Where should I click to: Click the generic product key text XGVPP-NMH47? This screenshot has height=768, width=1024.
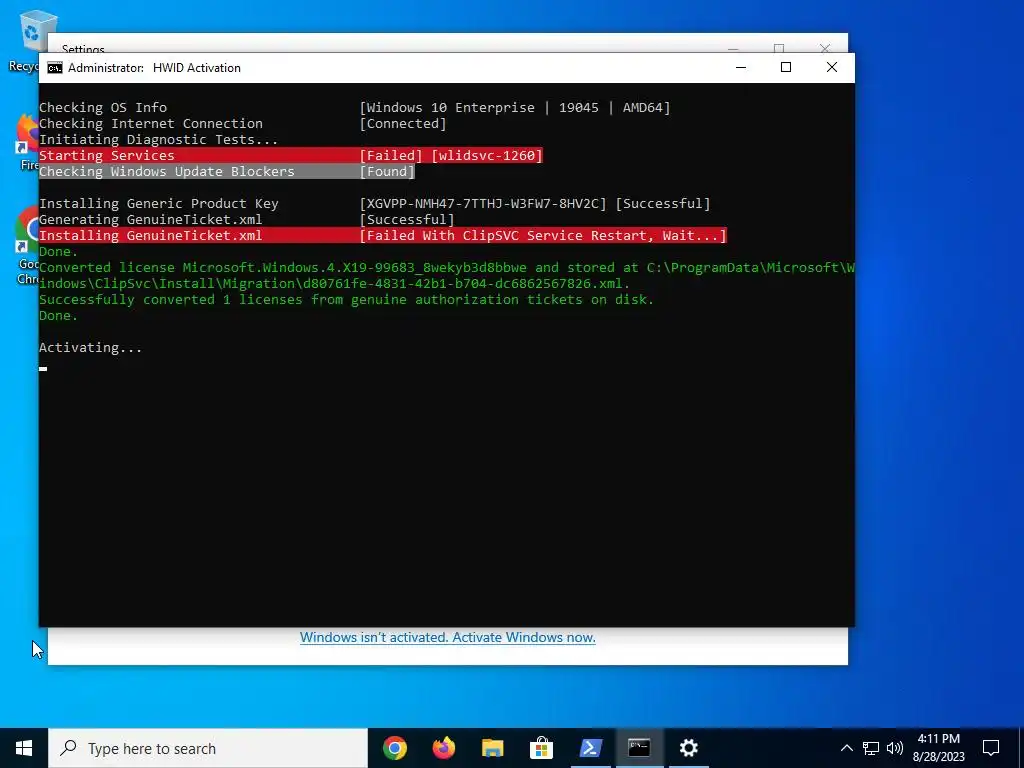483,204
